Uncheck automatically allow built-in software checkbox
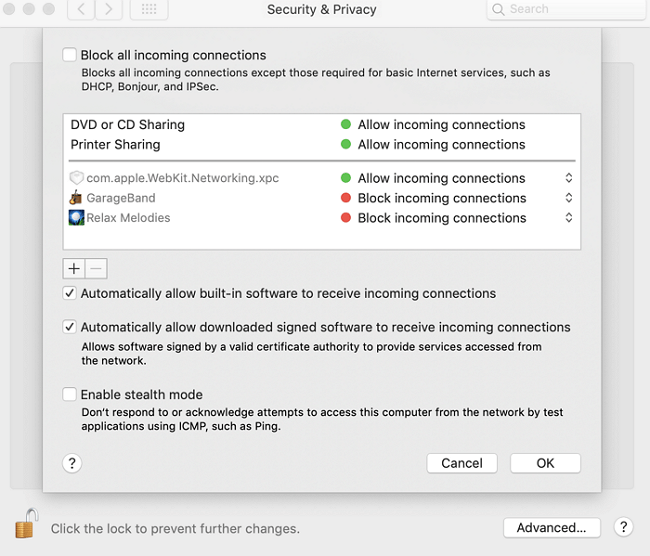Viewport: 650px width, 556px height. coord(70,294)
